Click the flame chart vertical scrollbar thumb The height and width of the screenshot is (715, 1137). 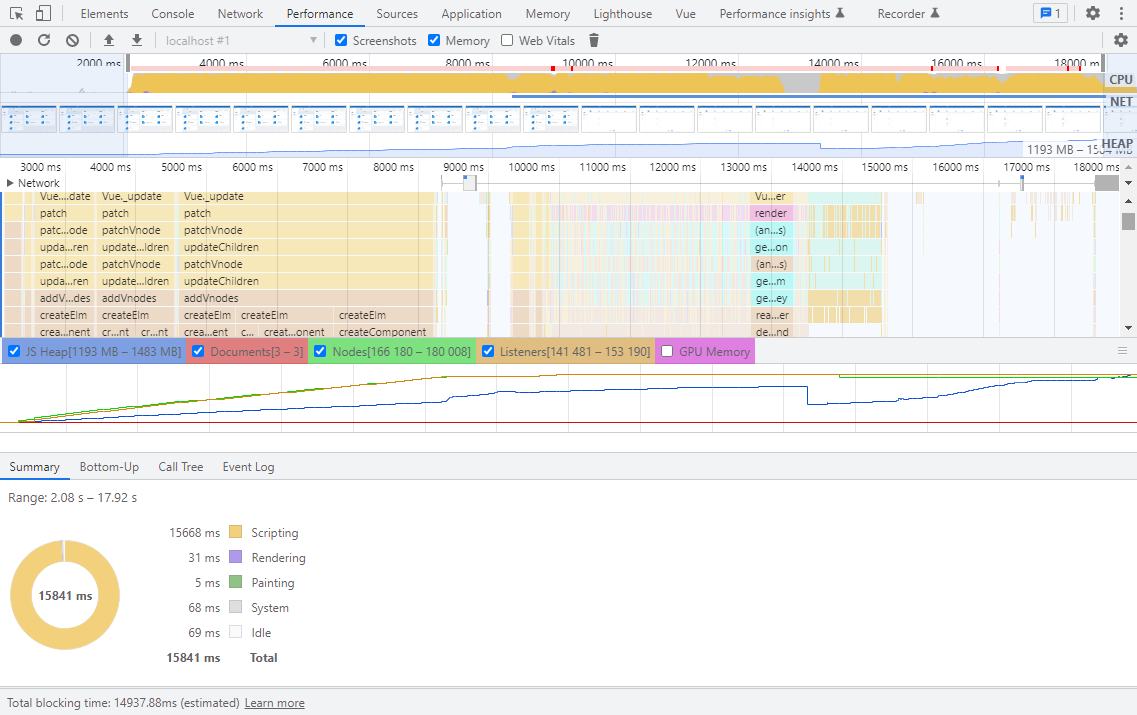click(1128, 220)
